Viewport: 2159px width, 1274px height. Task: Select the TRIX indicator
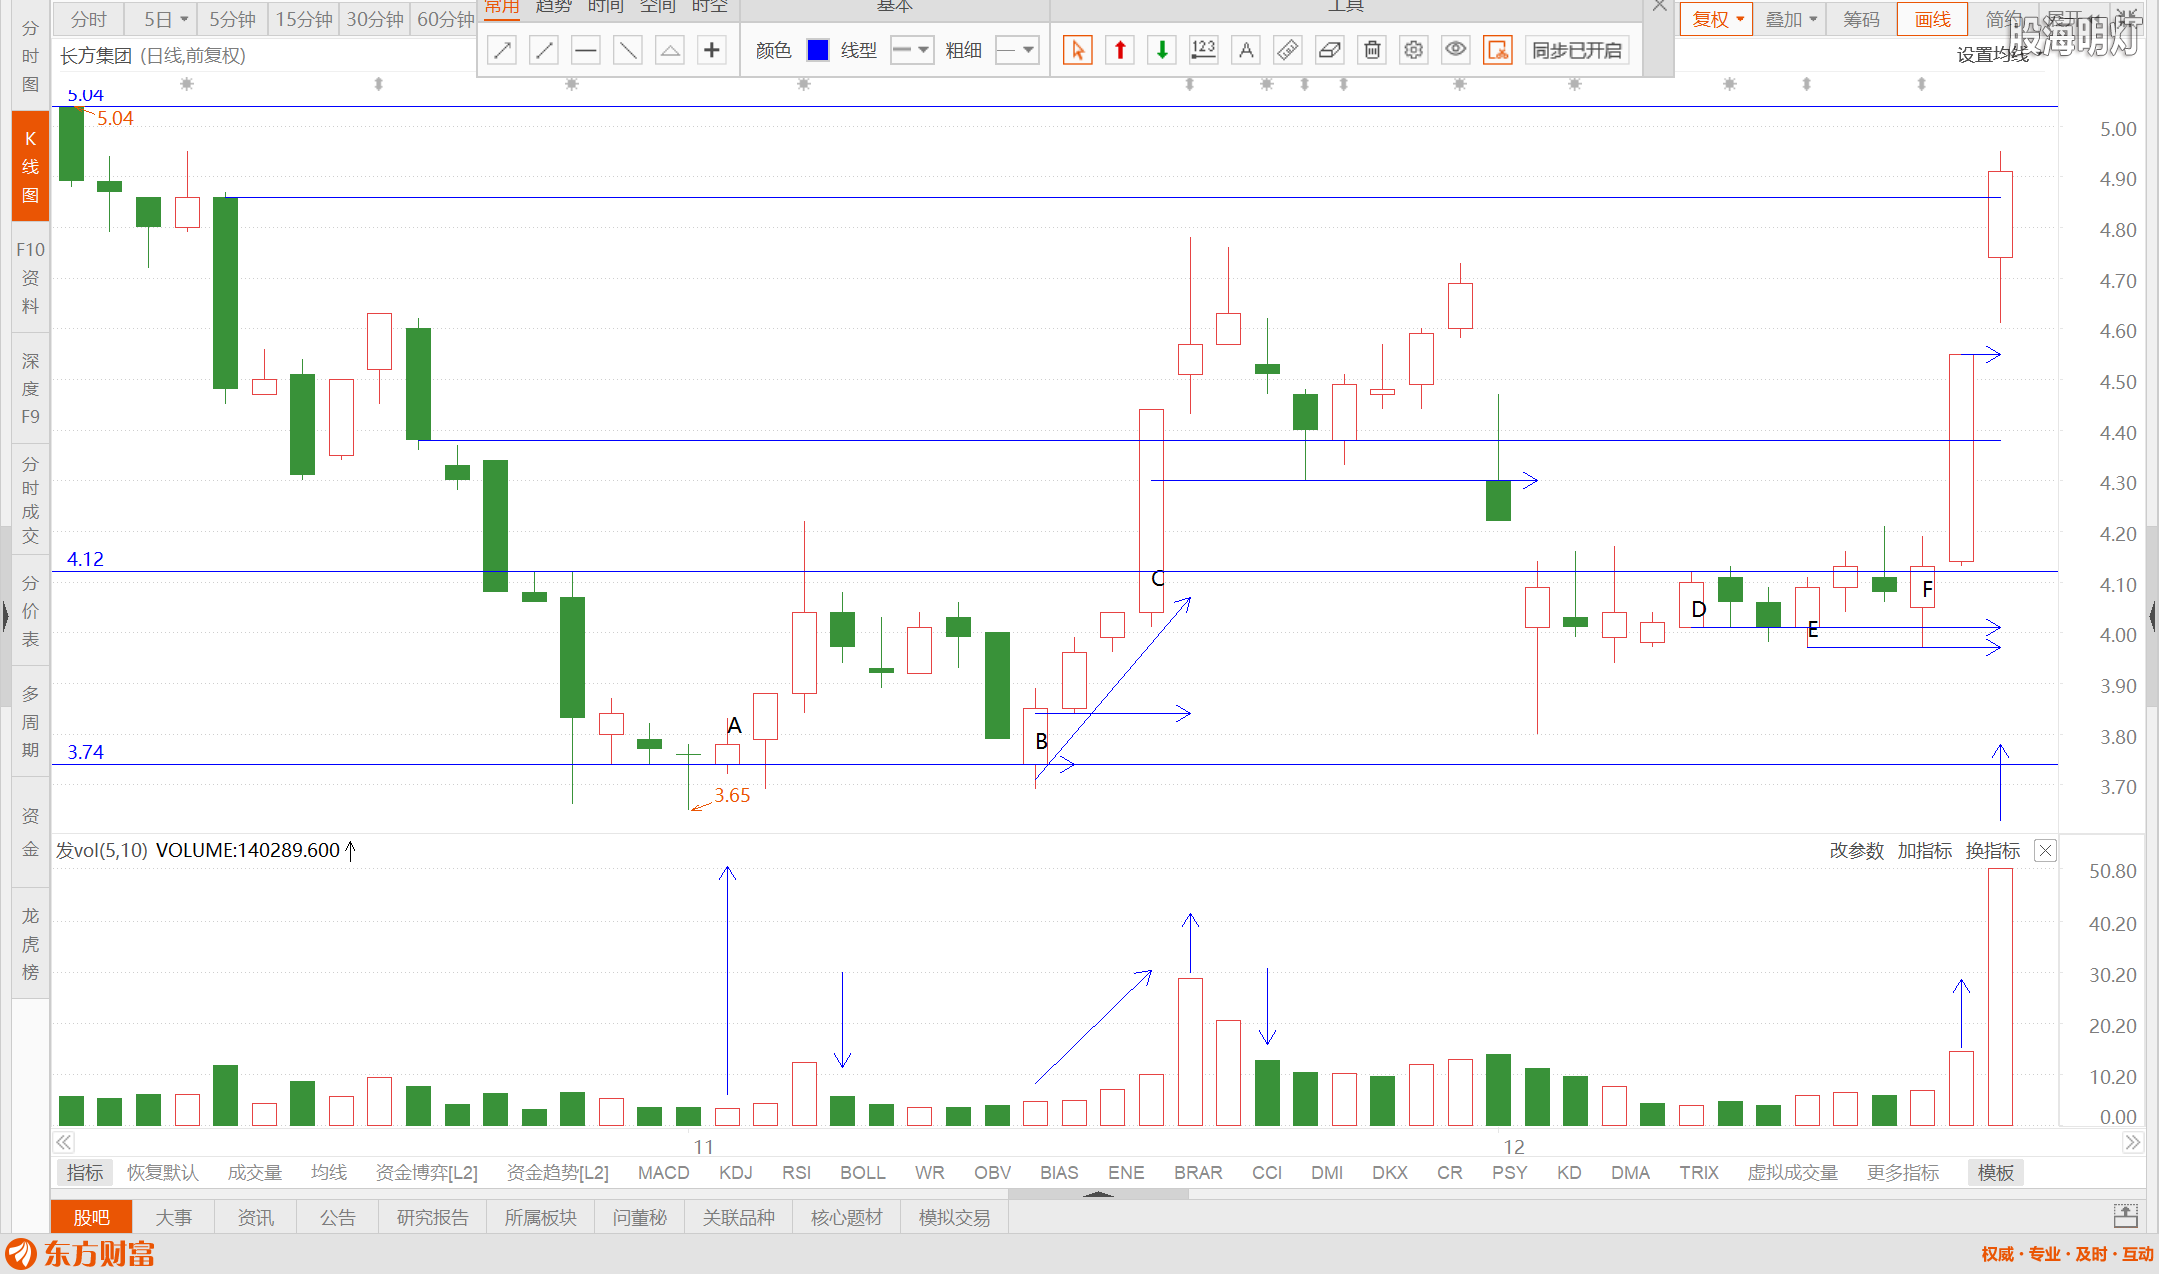(1698, 1172)
